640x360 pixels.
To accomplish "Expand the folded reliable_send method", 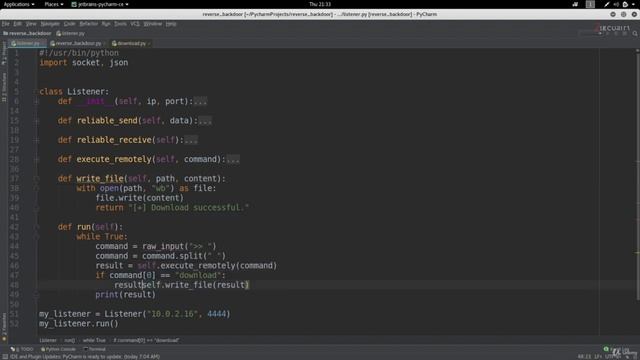I will 36,121.
